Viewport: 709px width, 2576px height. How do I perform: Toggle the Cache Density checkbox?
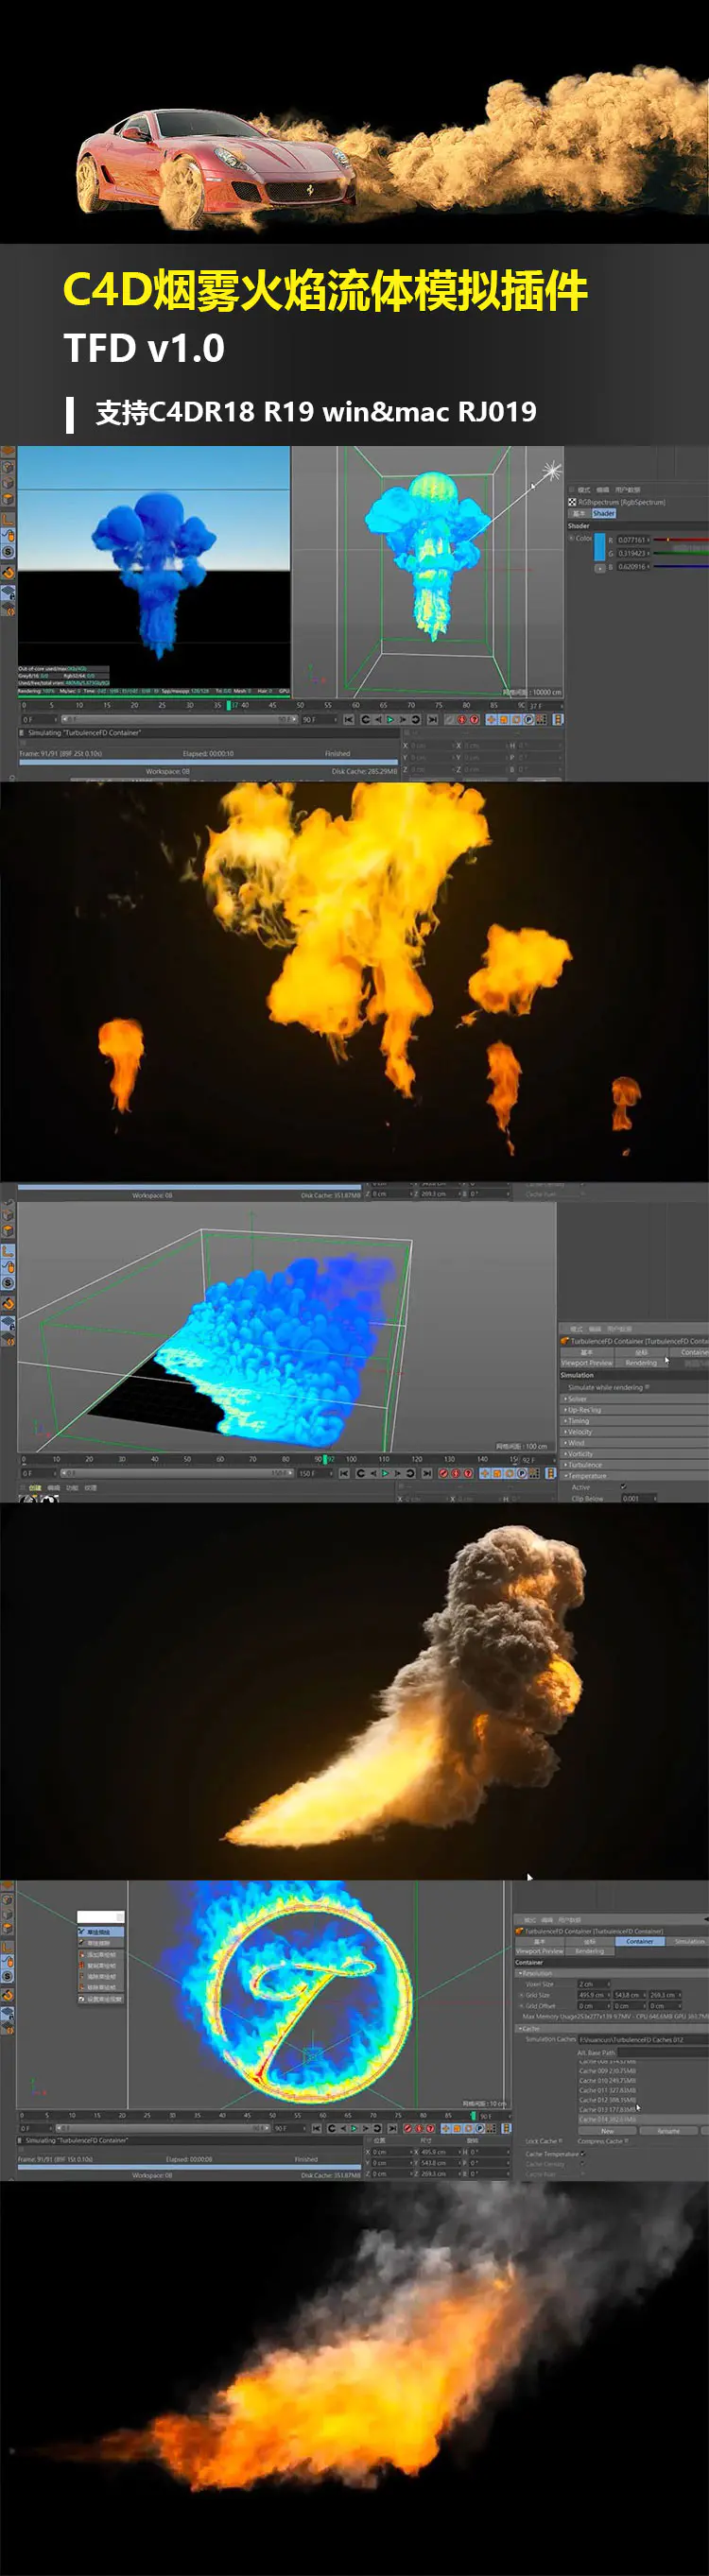583,2165
